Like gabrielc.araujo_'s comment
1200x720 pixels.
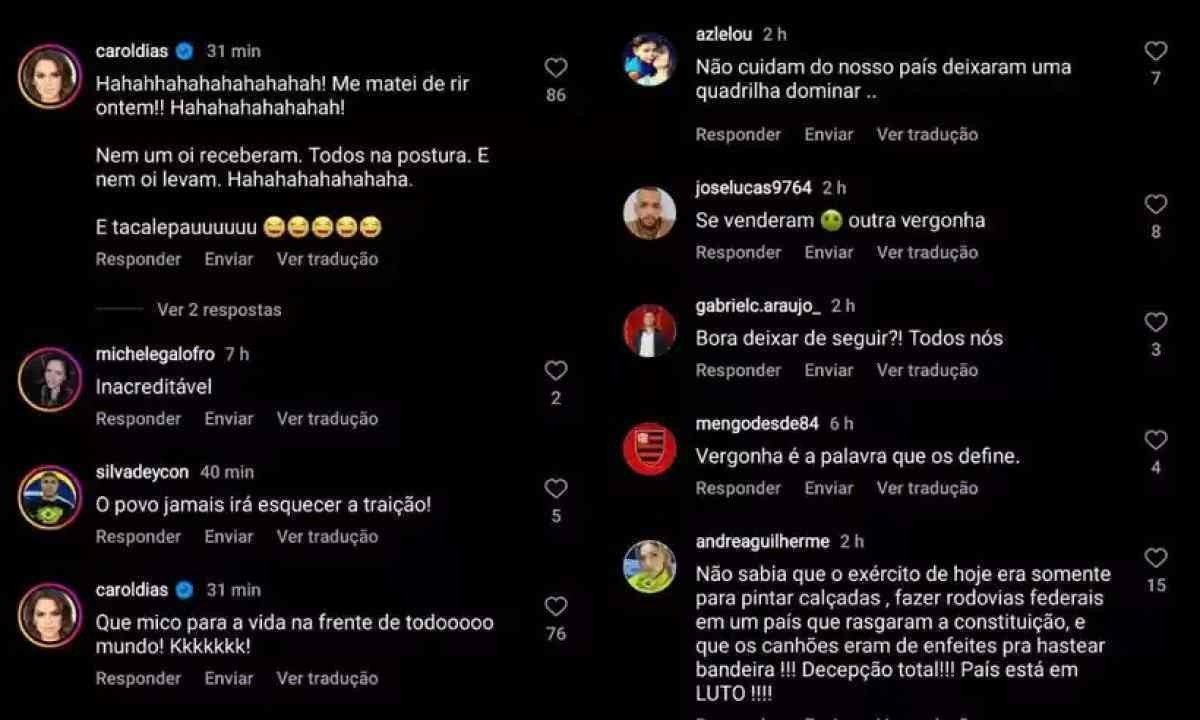1156,323
